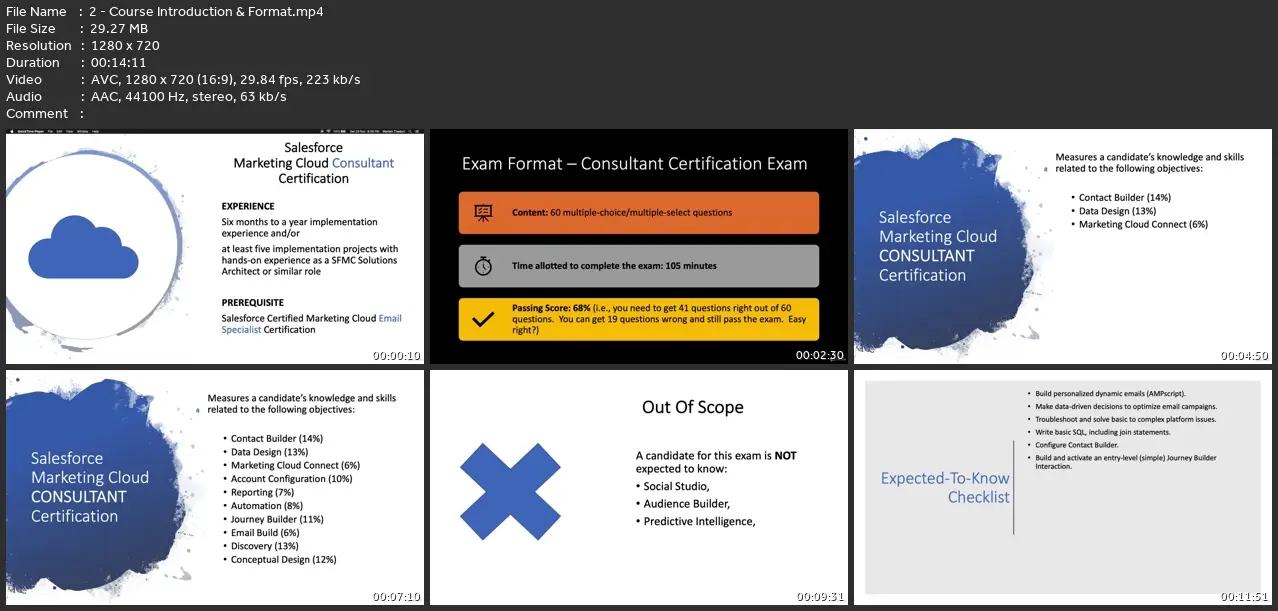Open the Out Of Scope thumbnail at 00:09:31

(x=639, y=487)
